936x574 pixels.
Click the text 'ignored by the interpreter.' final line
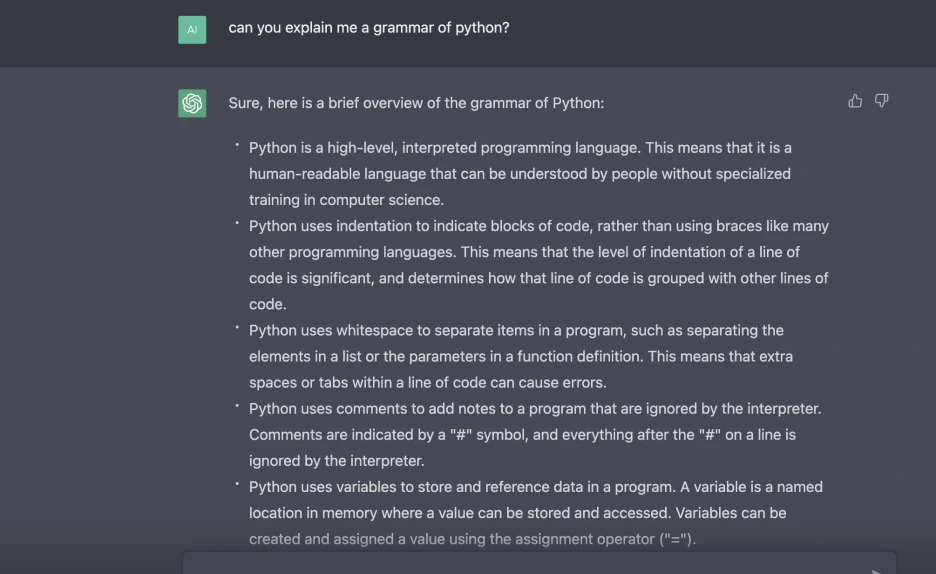coord(337,461)
